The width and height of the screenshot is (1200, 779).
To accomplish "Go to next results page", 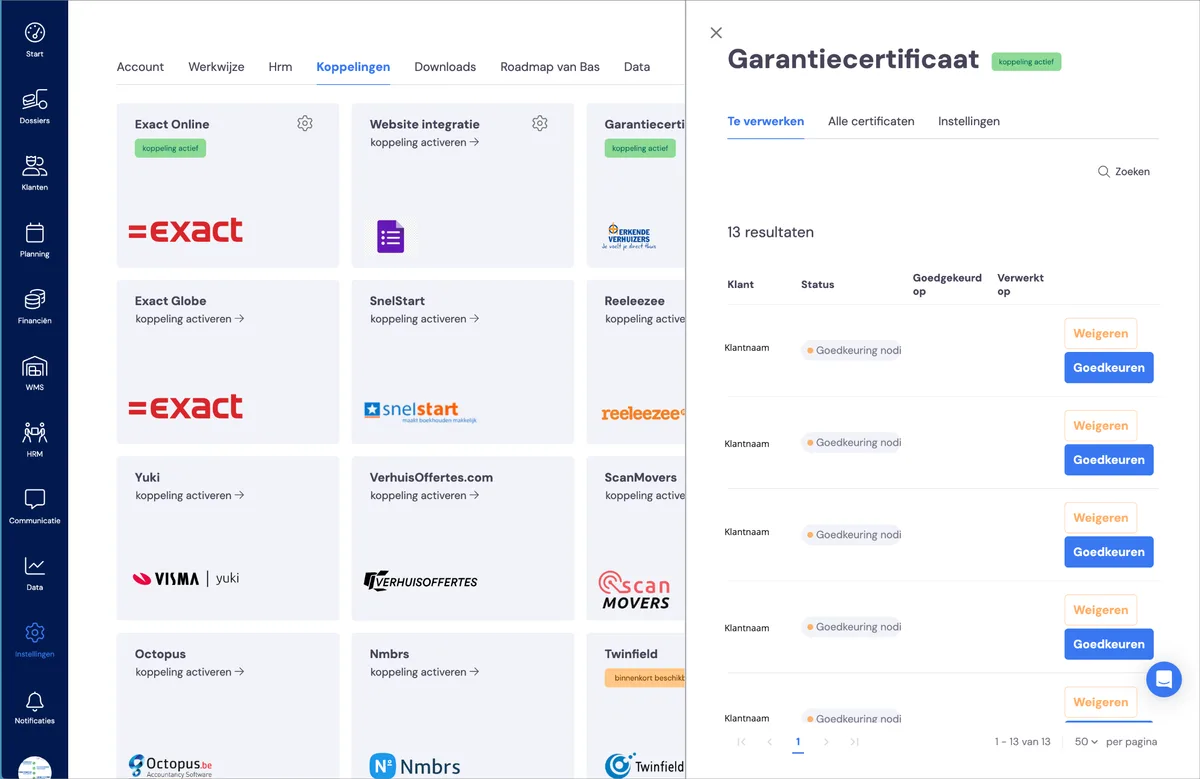I will tap(826, 742).
